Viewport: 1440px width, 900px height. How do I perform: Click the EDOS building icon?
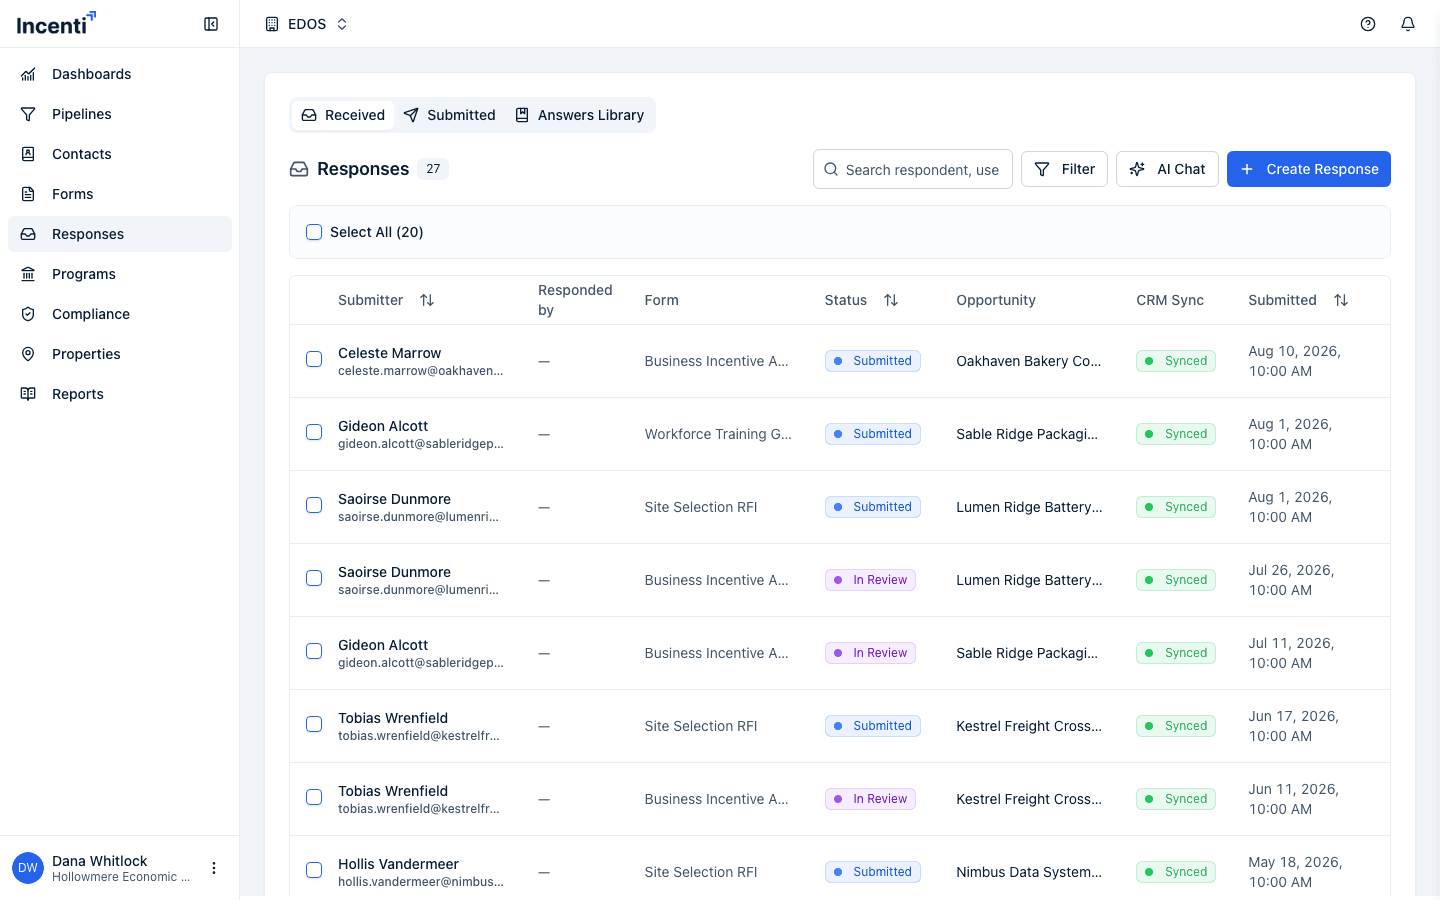tap(272, 24)
